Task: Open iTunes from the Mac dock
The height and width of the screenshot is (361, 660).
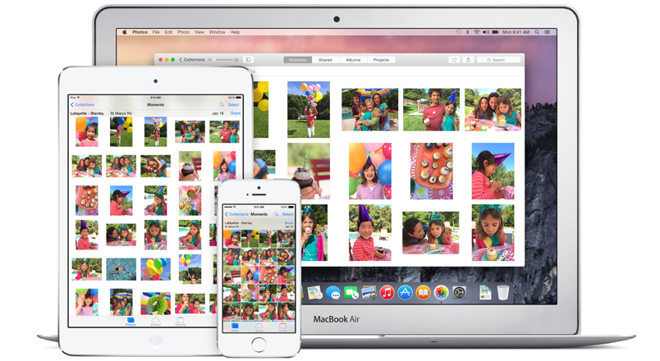Action: [387, 292]
